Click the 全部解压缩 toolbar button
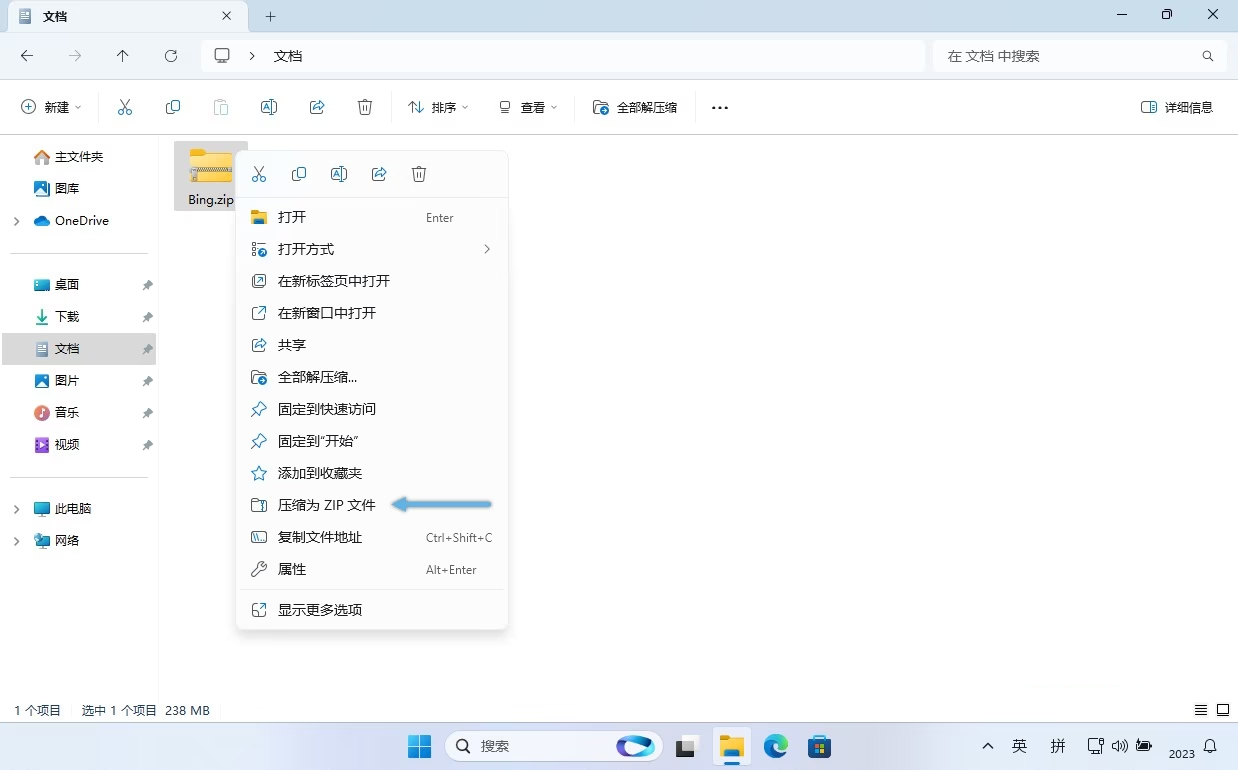Screen dimensions: 1238x770 coord(635,107)
